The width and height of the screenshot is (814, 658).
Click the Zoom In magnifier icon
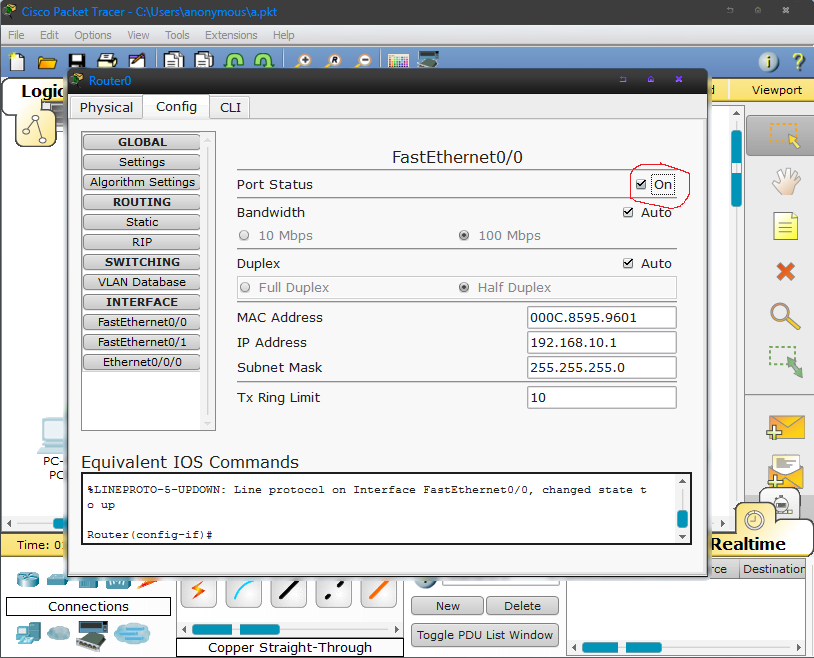point(303,61)
